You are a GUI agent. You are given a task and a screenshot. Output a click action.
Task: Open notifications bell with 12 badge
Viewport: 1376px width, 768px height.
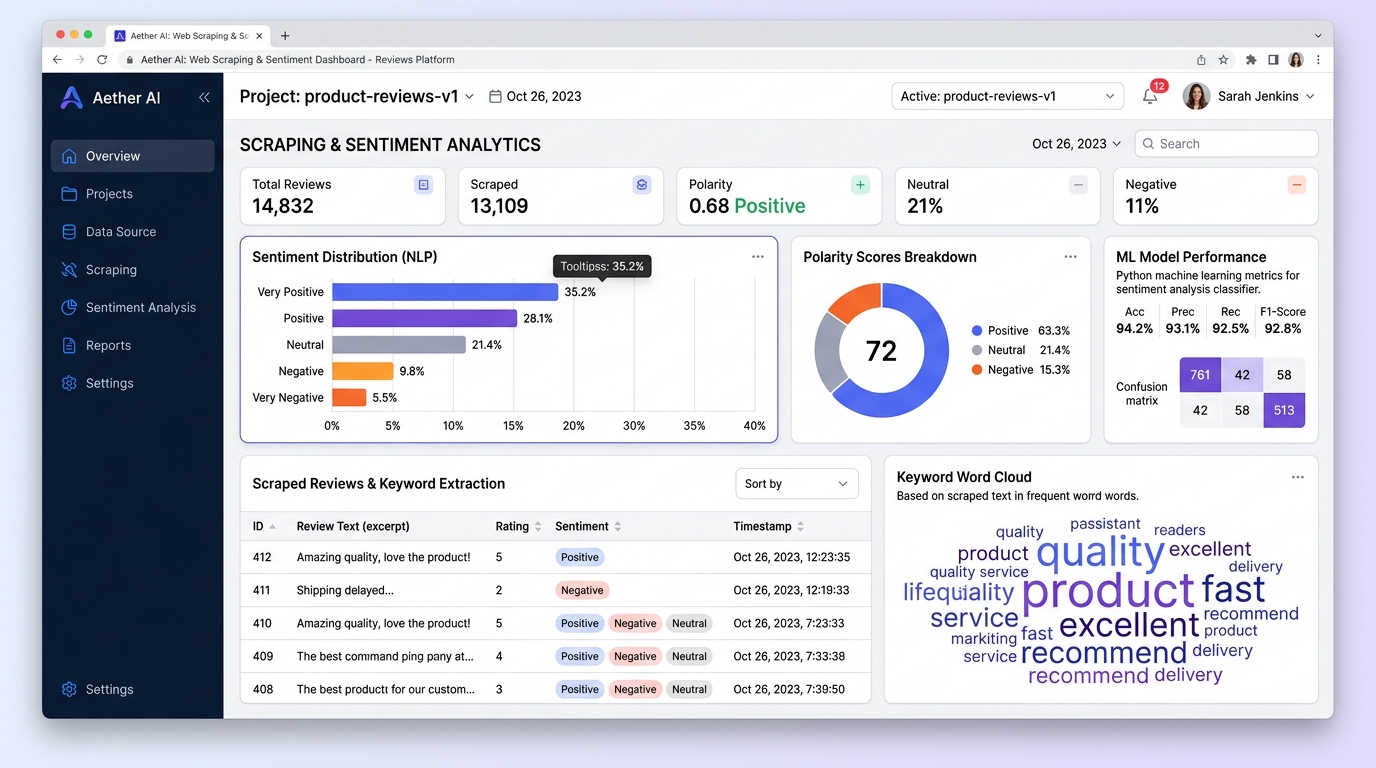1151,96
